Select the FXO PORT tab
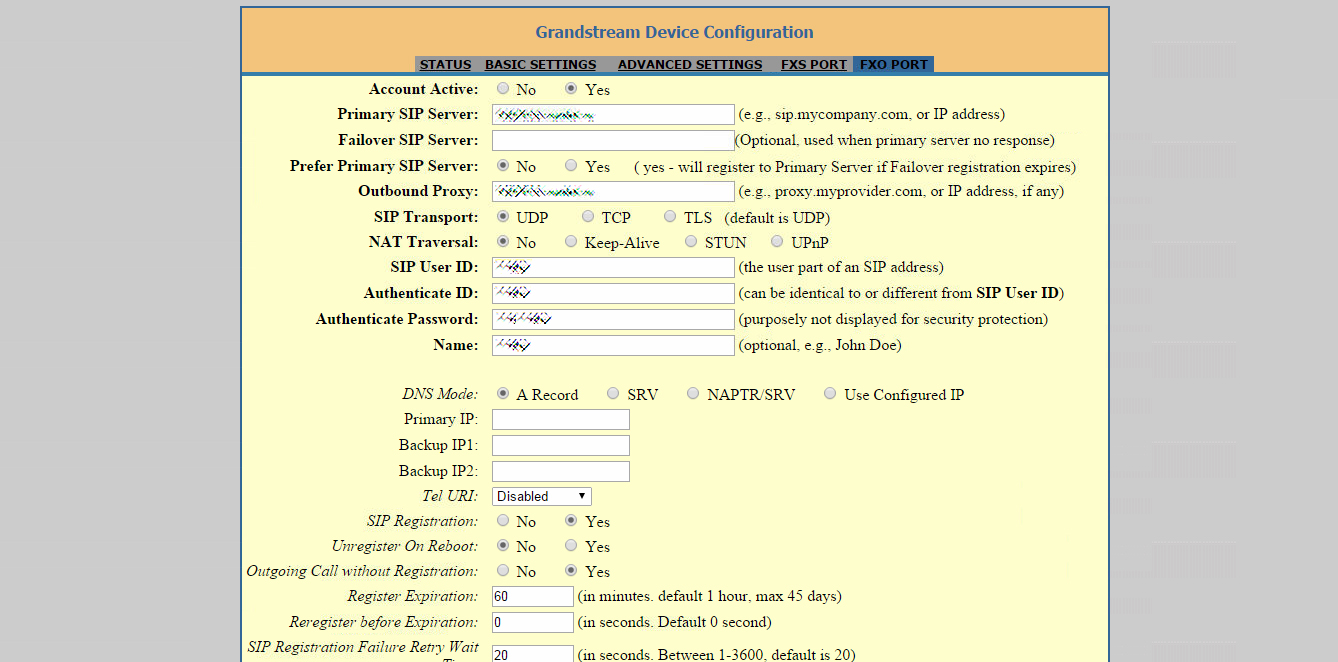1338x662 pixels. (894, 65)
